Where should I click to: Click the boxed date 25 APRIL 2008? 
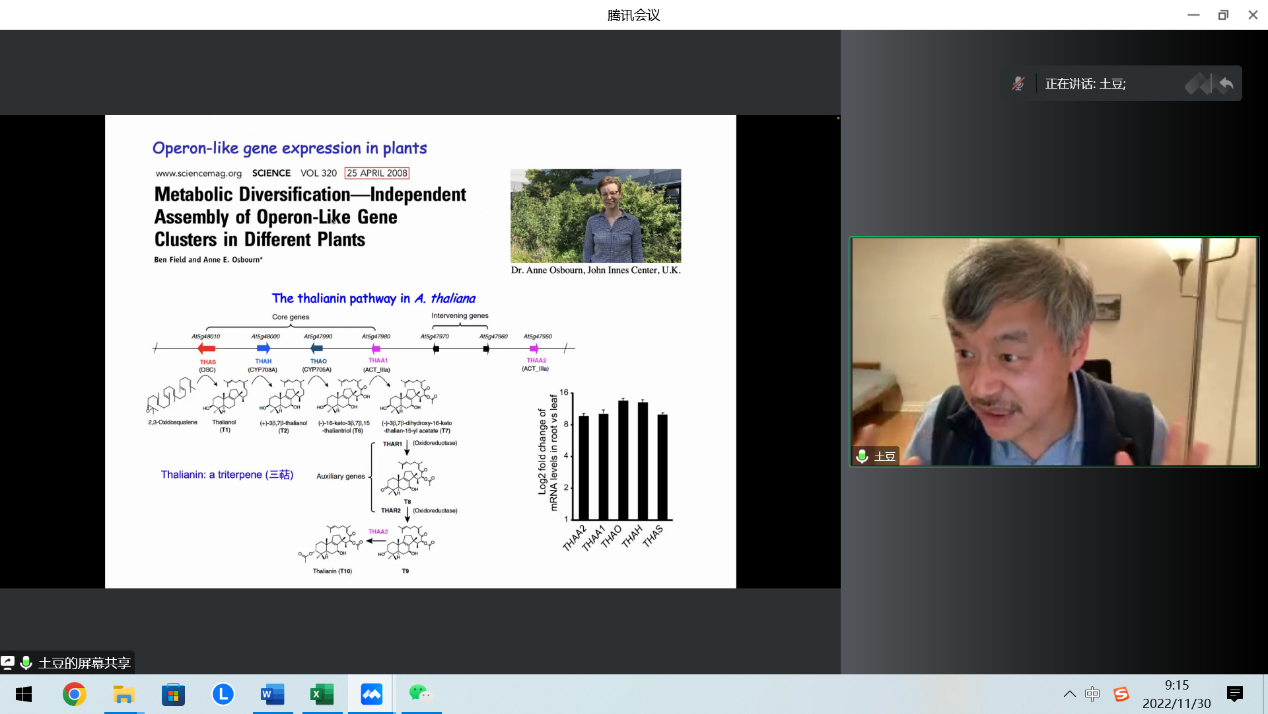coord(377,173)
